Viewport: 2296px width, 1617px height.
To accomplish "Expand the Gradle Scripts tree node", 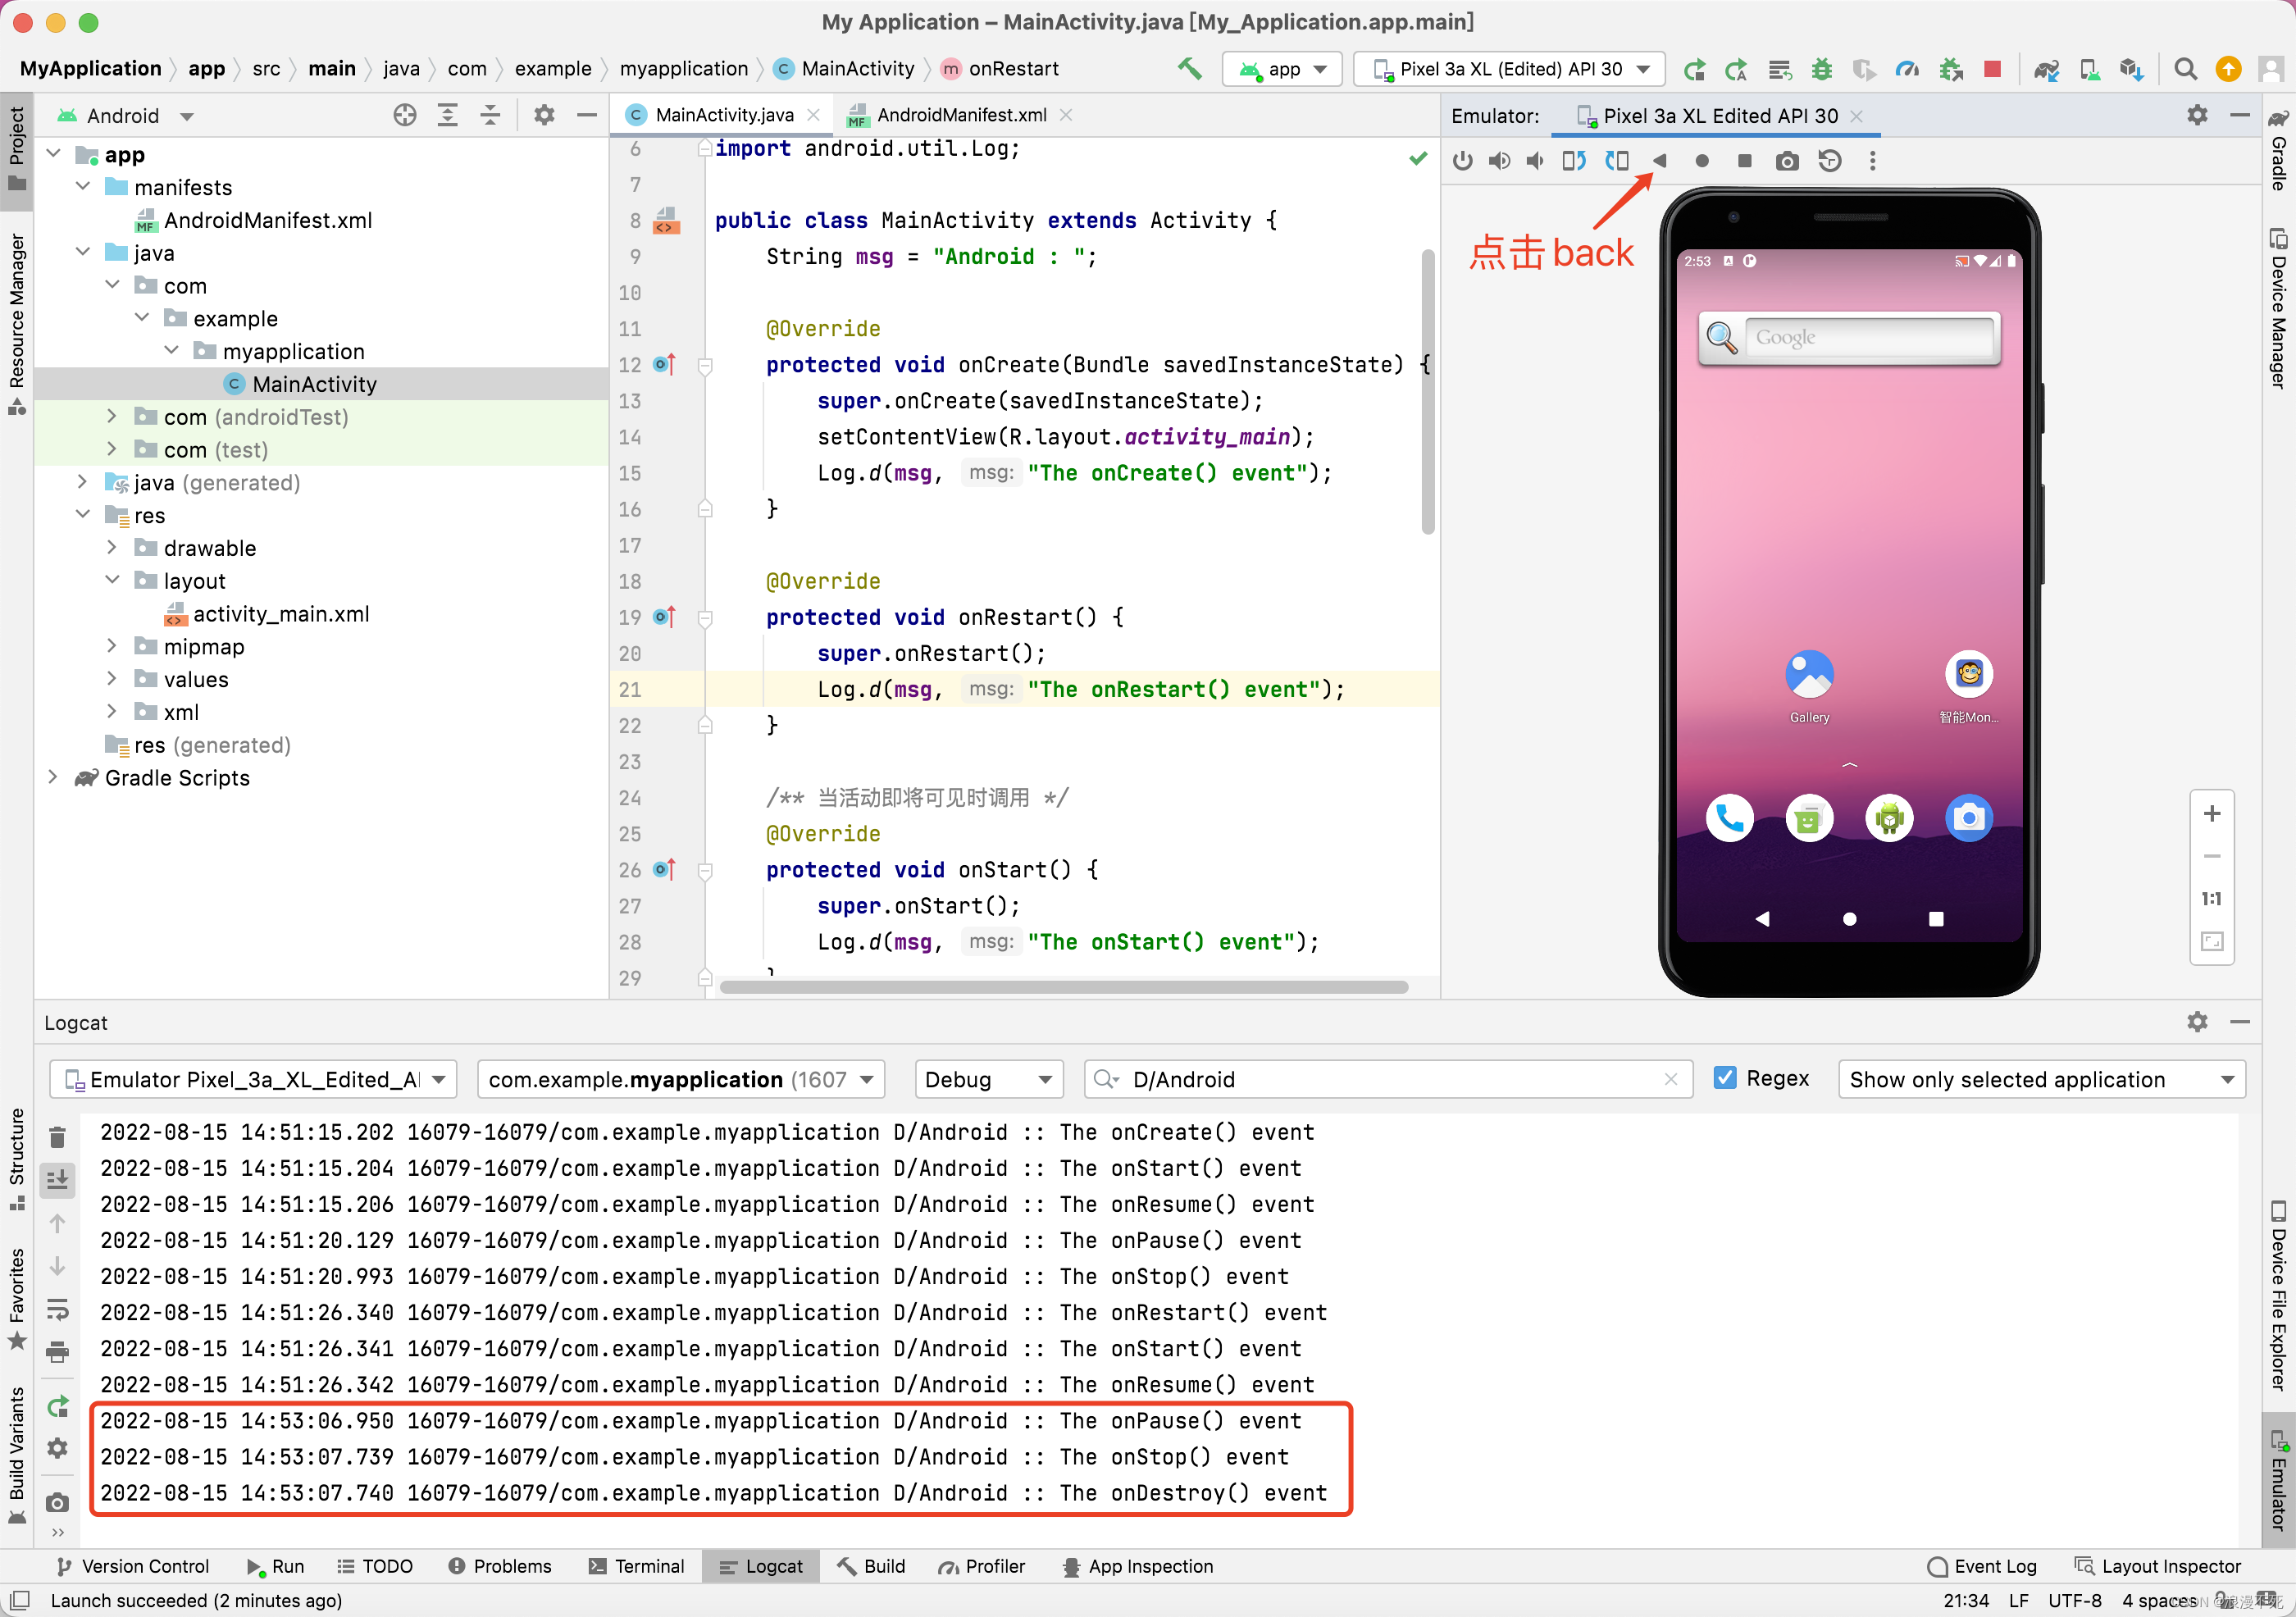I will (x=54, y=778).
